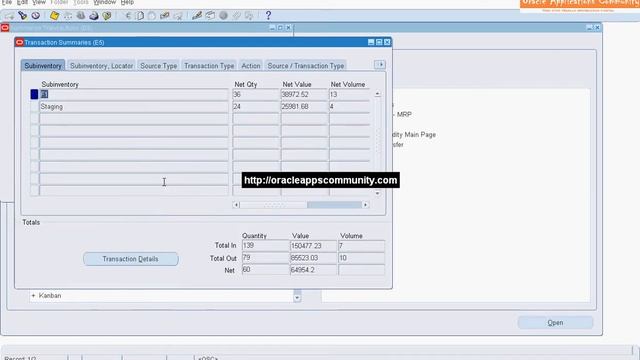Open the File menu
The height and width of the screenshot is (360, 640).
7,2
